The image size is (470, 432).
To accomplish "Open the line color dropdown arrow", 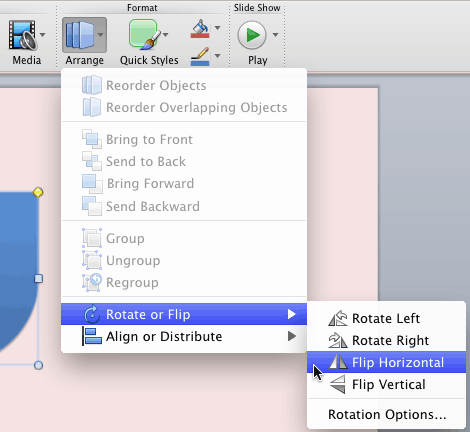I will [x=217, y=56].
